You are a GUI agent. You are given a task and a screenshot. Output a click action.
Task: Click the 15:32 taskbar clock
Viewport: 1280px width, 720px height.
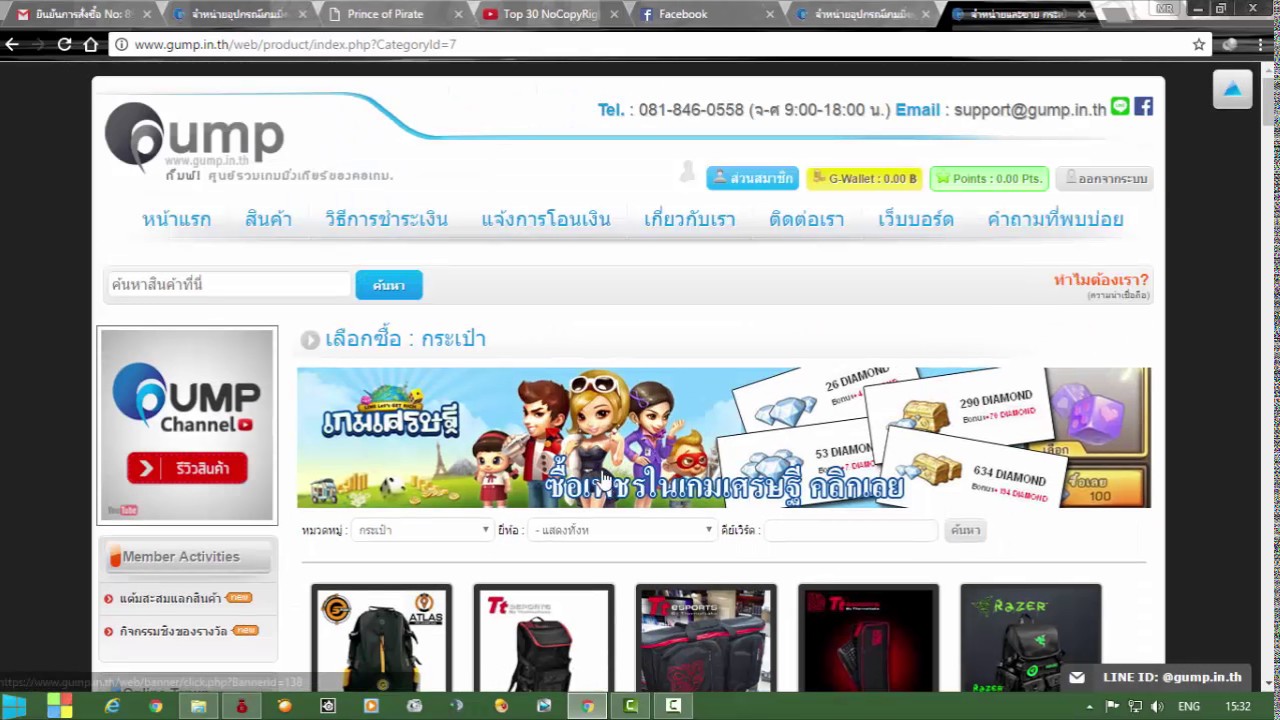[1238, 706]
